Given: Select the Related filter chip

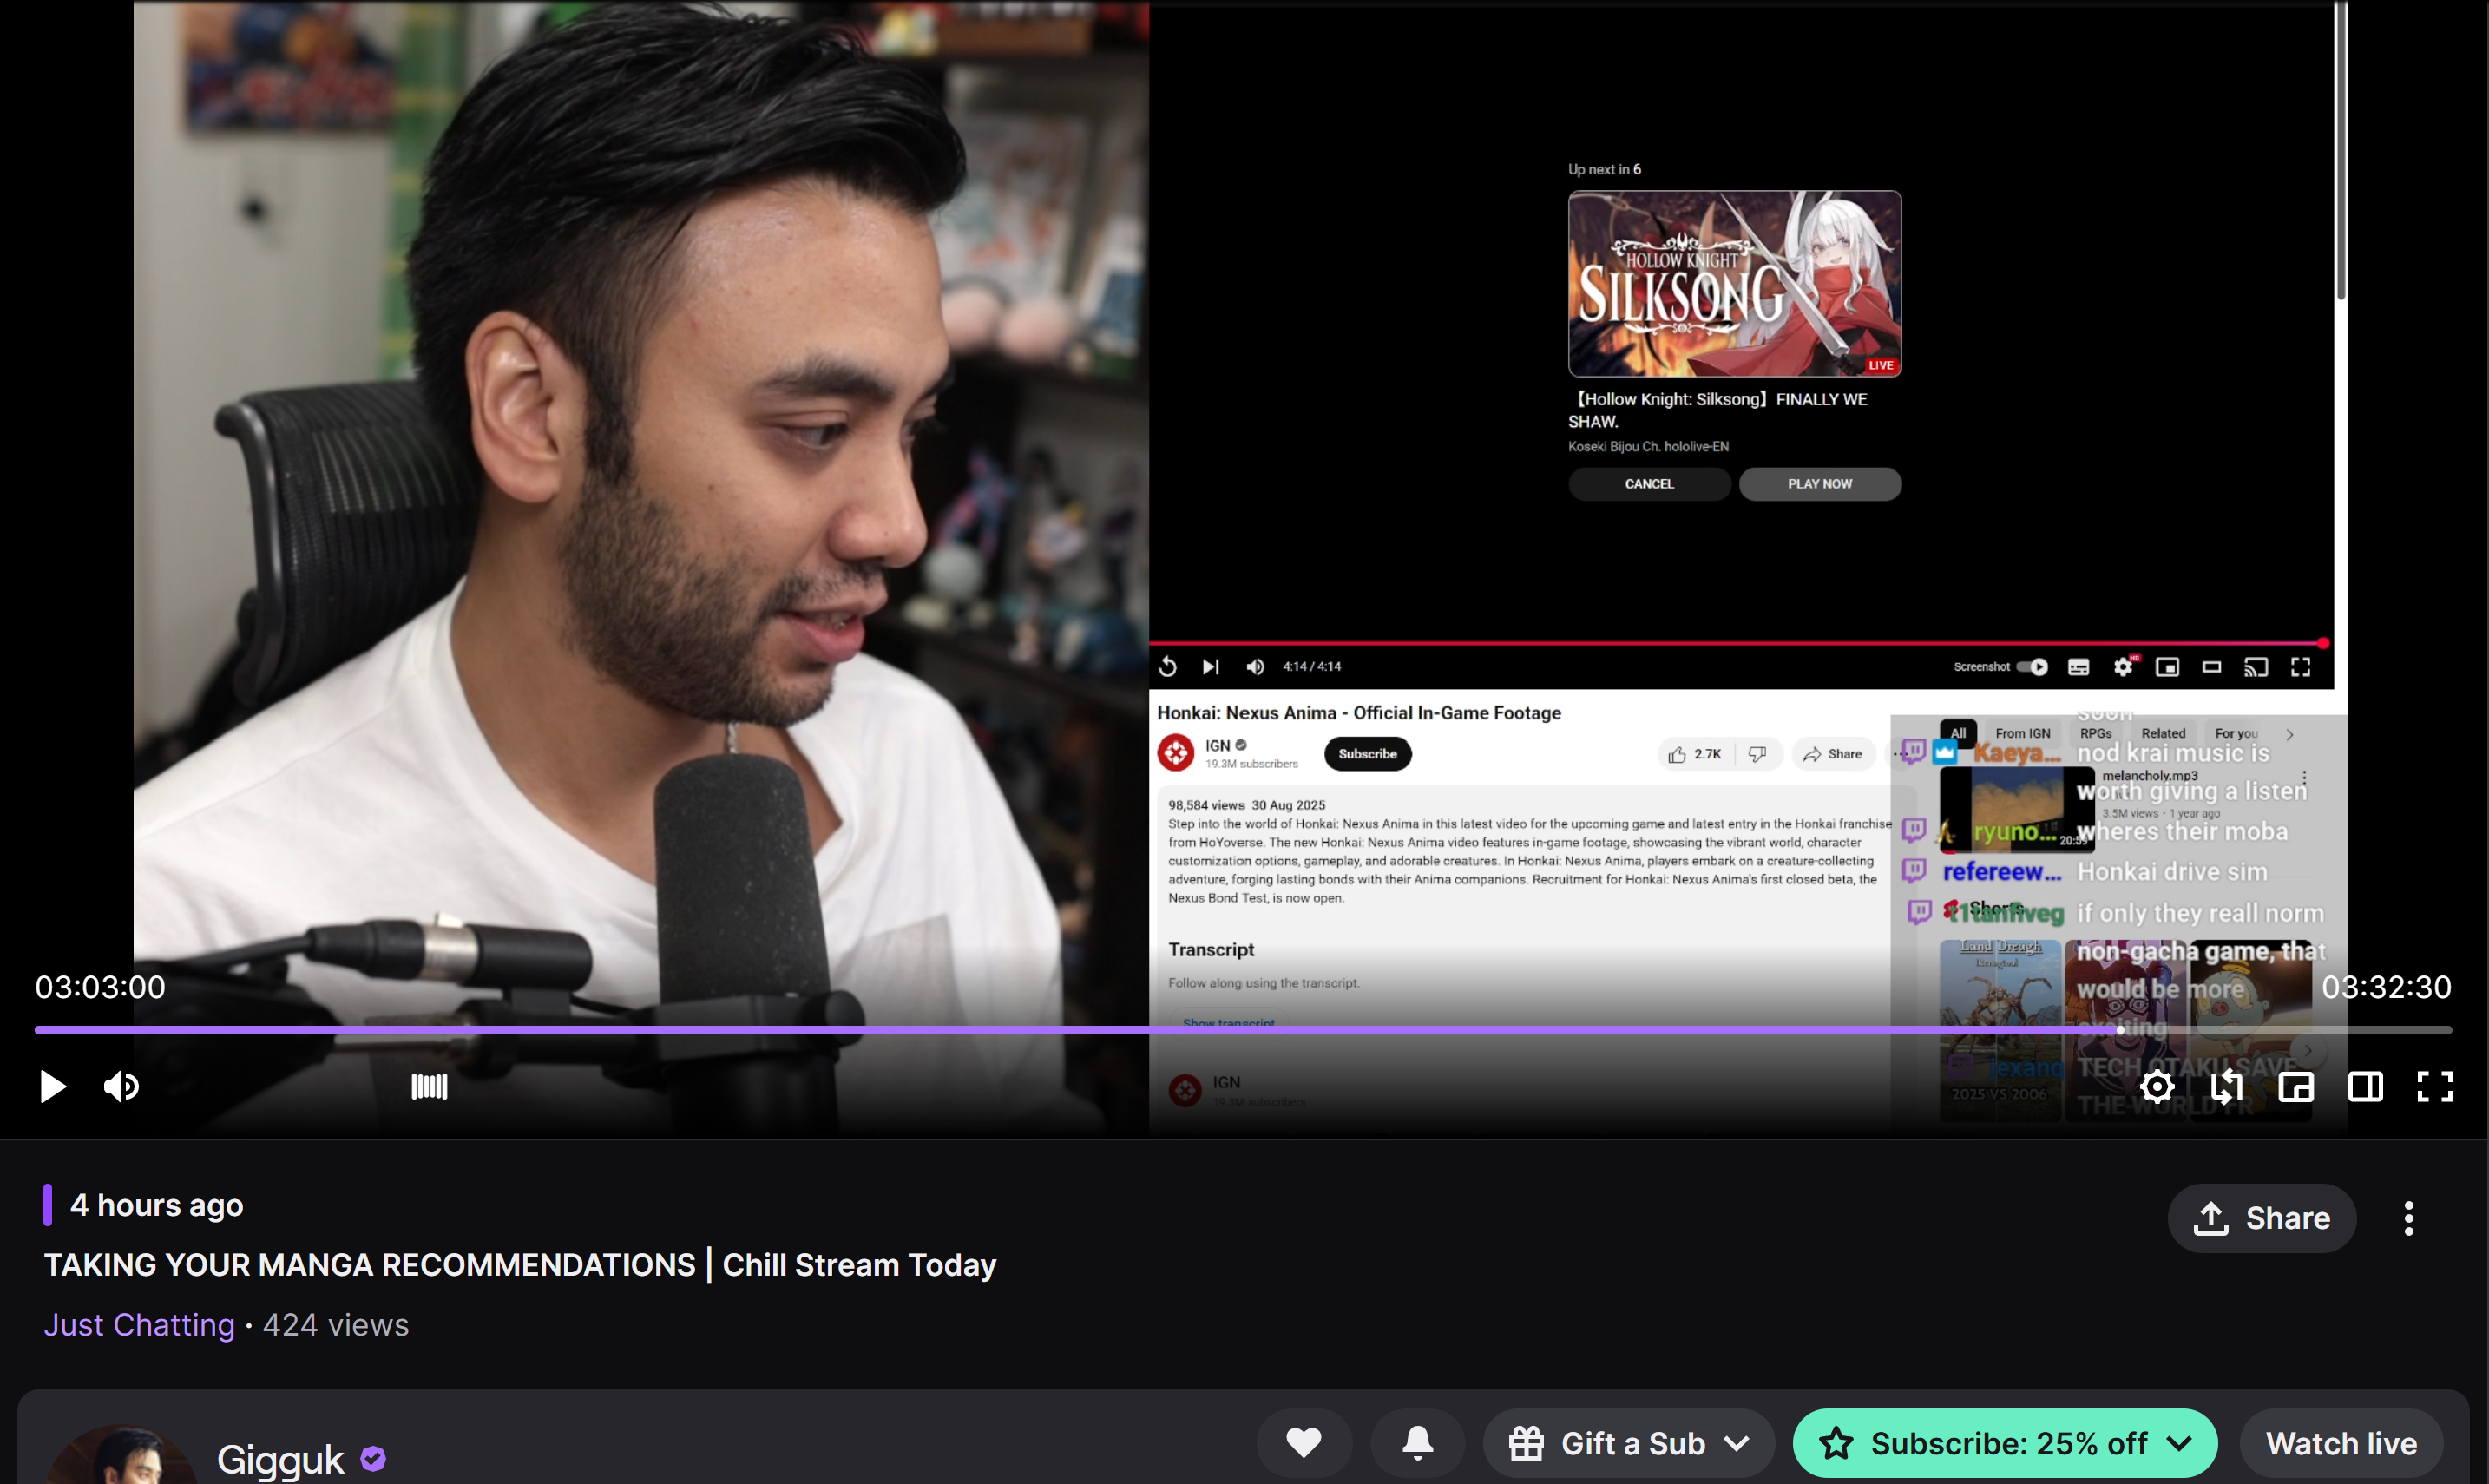Looking at the screenshot, I should tap(2163, 733).
